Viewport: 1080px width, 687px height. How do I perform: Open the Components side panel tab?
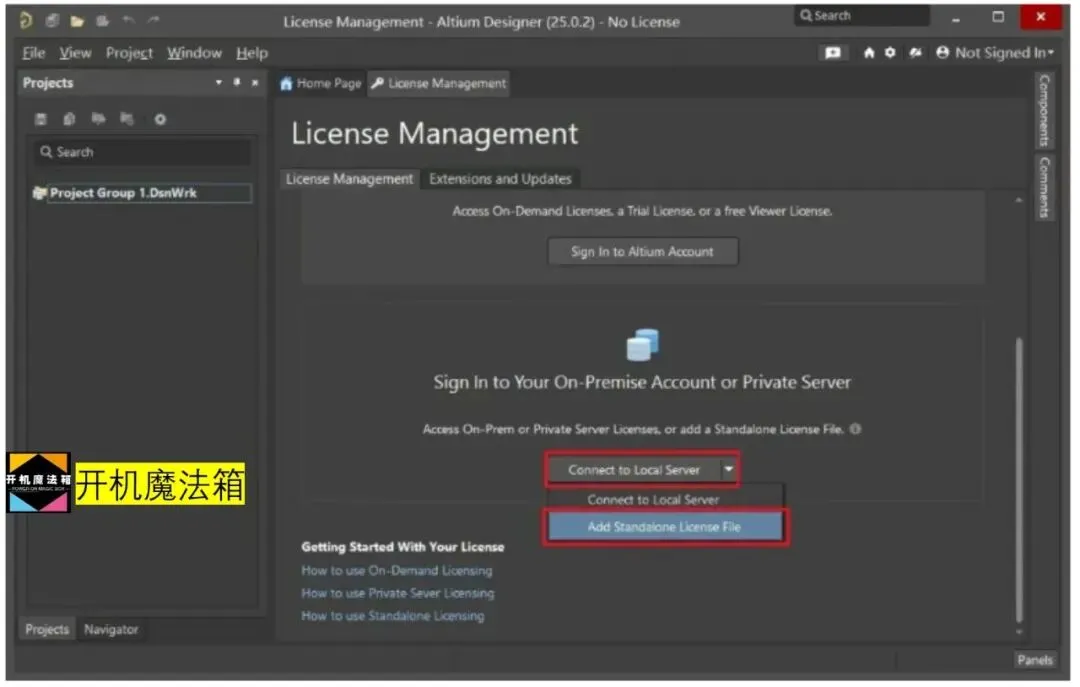[x=1045, y=110]
